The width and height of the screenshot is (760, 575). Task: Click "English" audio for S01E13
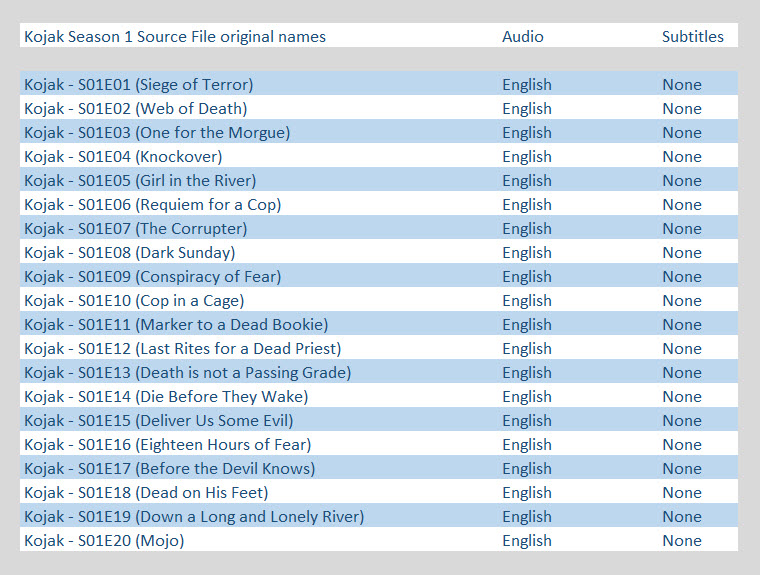point(527,373)
